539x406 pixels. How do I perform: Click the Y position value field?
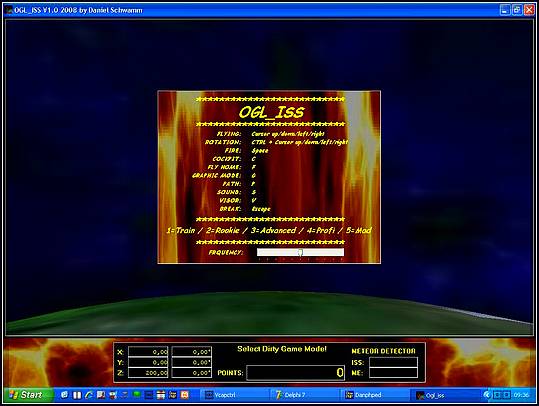point(148,362)
